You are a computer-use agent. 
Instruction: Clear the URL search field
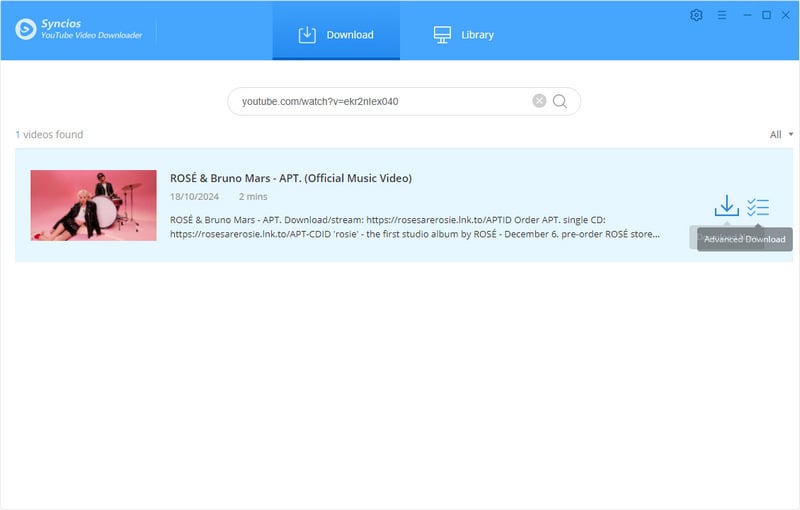coord(539,101)
